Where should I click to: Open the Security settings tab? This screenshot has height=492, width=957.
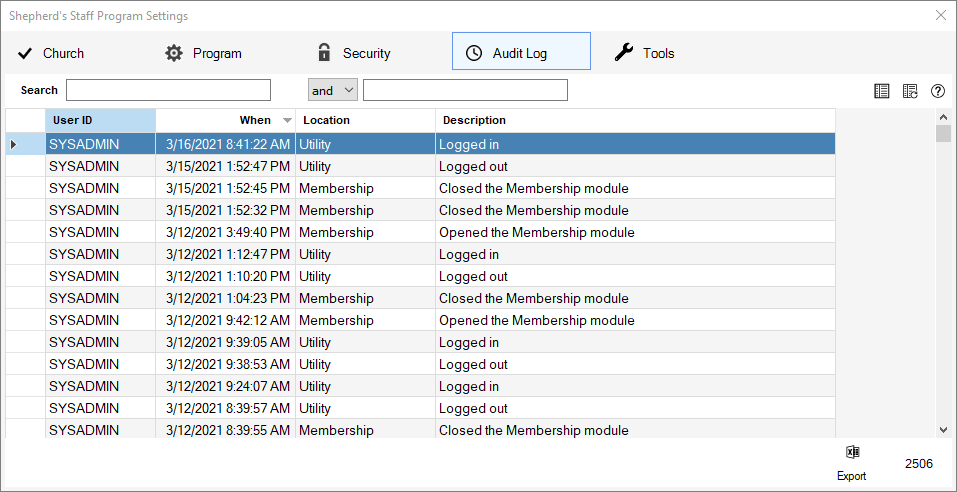coord(353,53)
